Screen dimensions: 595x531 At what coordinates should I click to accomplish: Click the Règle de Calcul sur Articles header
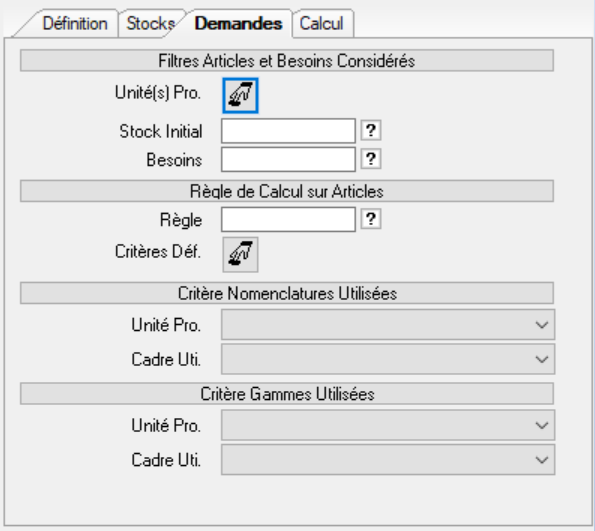tap(287, 191)
